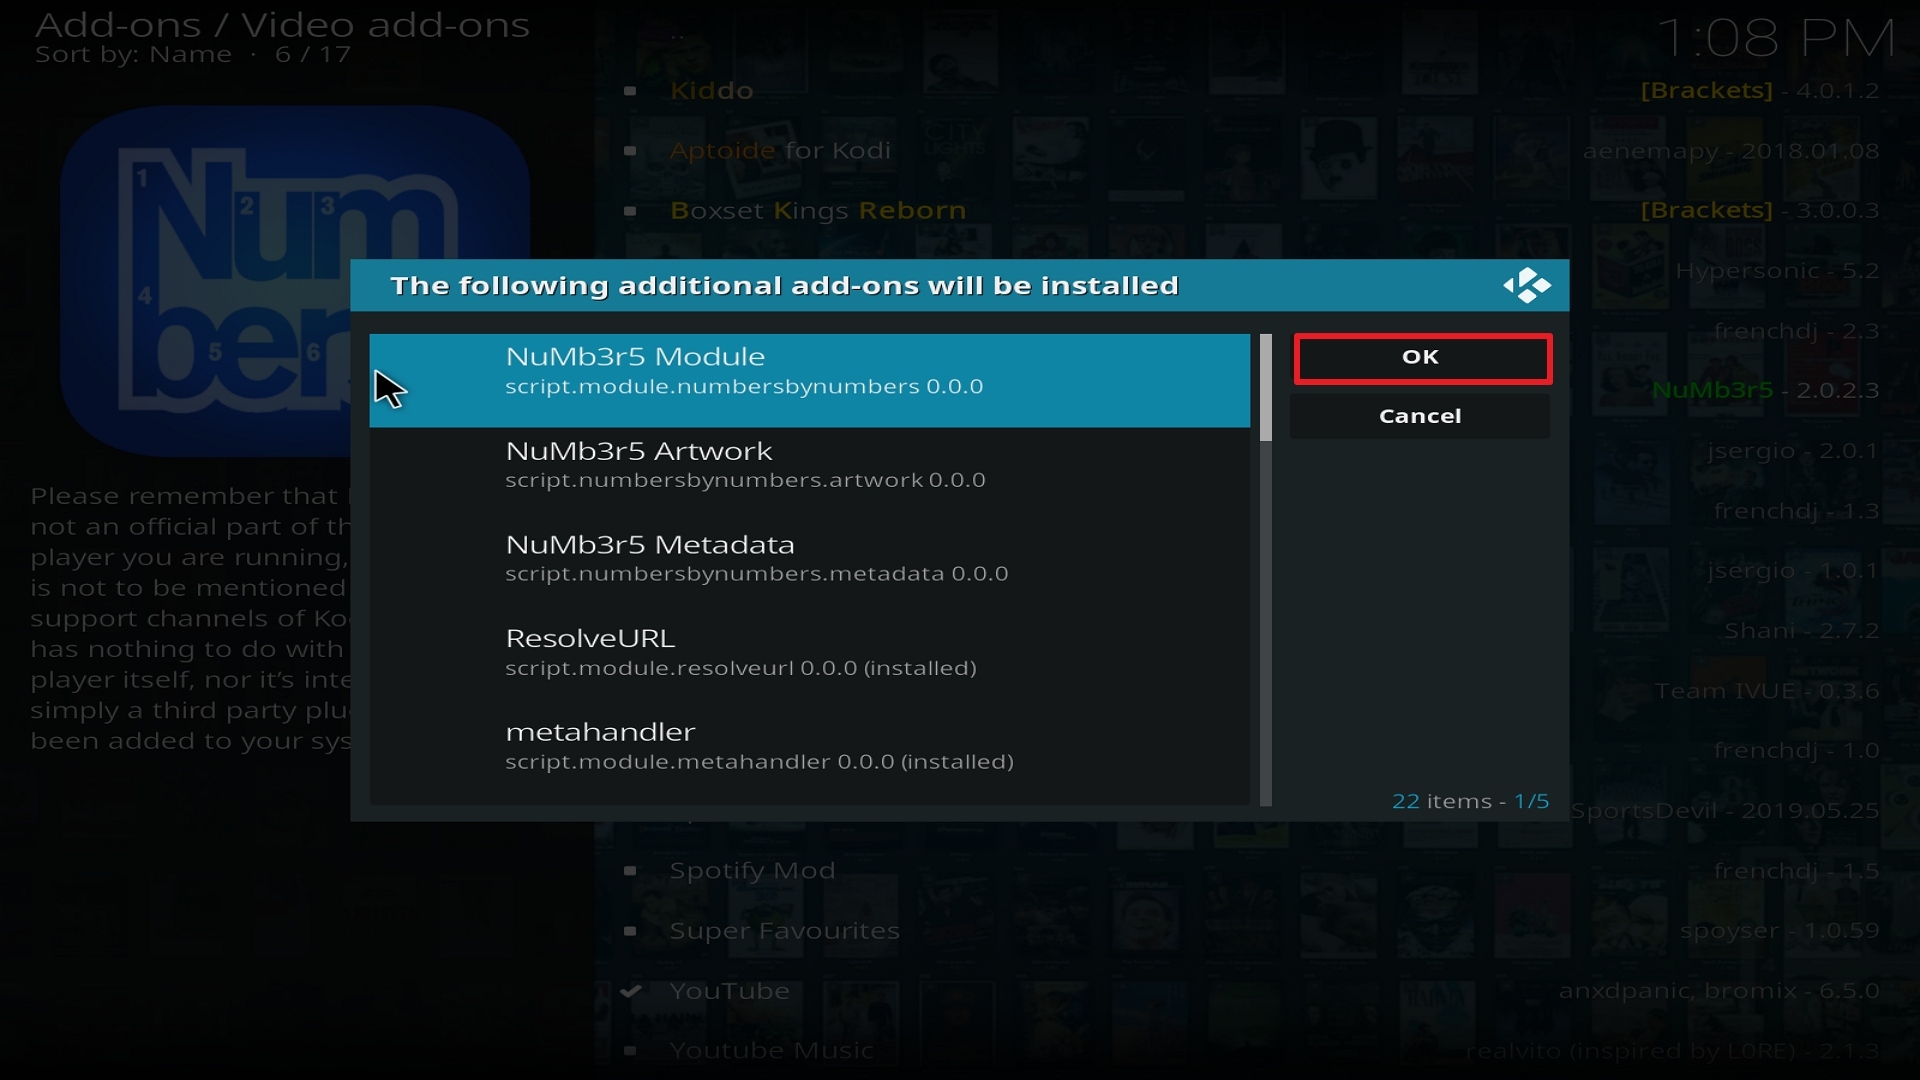Screen dimensions: 1920x1080
Task: Click the 1:08 PM clock
Action: tap(1776, 39)
